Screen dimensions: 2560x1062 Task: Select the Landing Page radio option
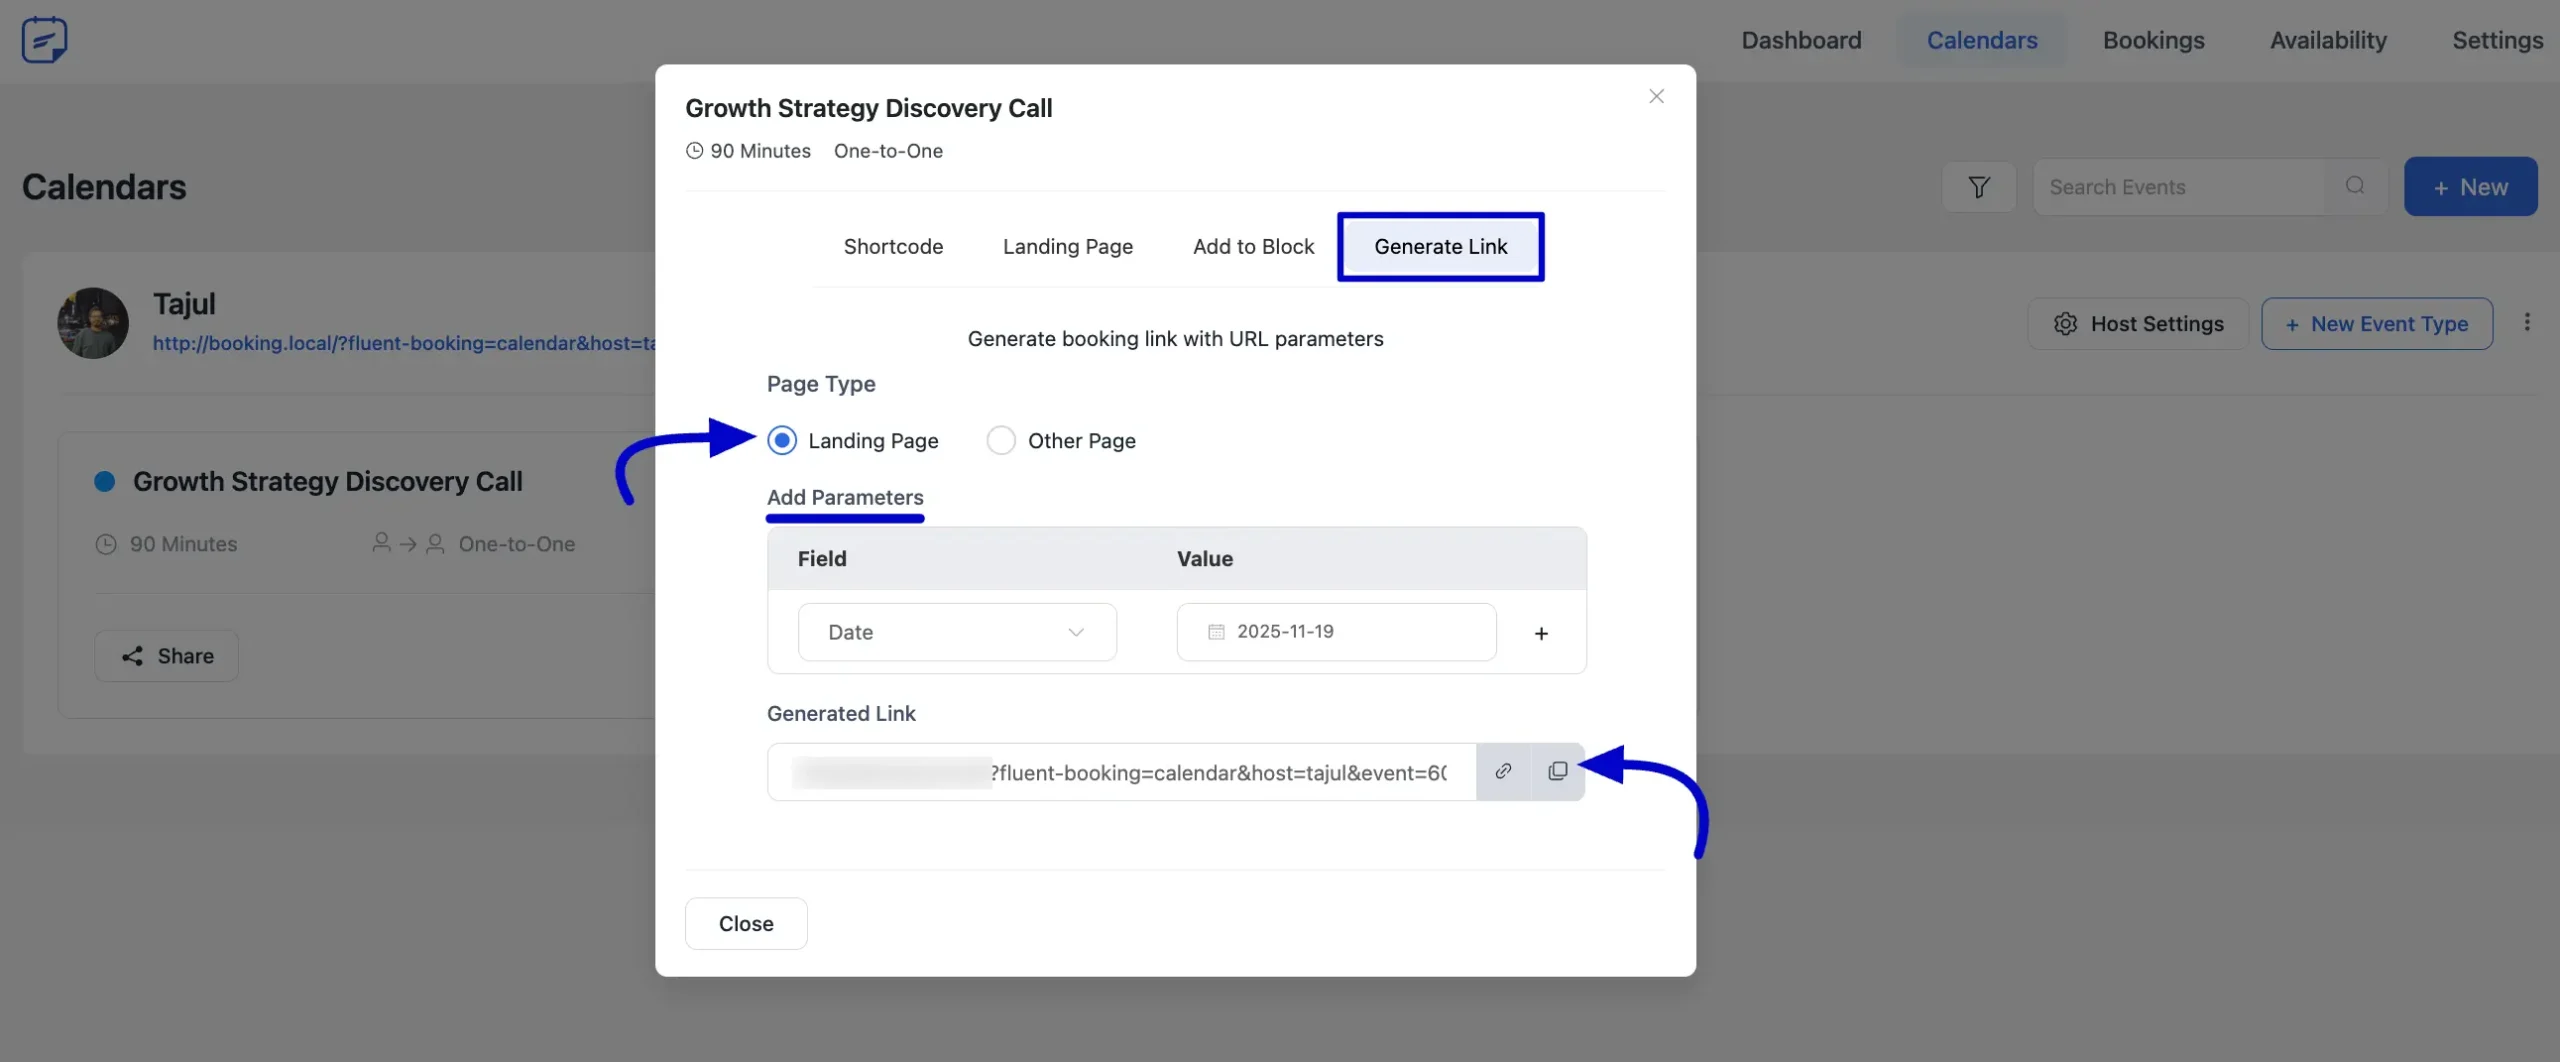coord(782,440)
